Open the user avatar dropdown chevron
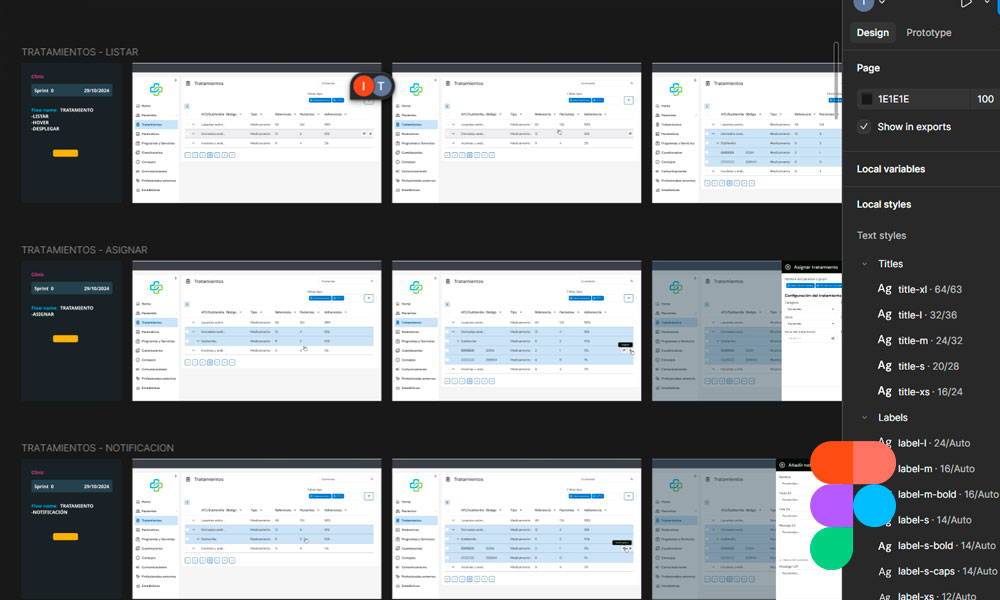 881,3
